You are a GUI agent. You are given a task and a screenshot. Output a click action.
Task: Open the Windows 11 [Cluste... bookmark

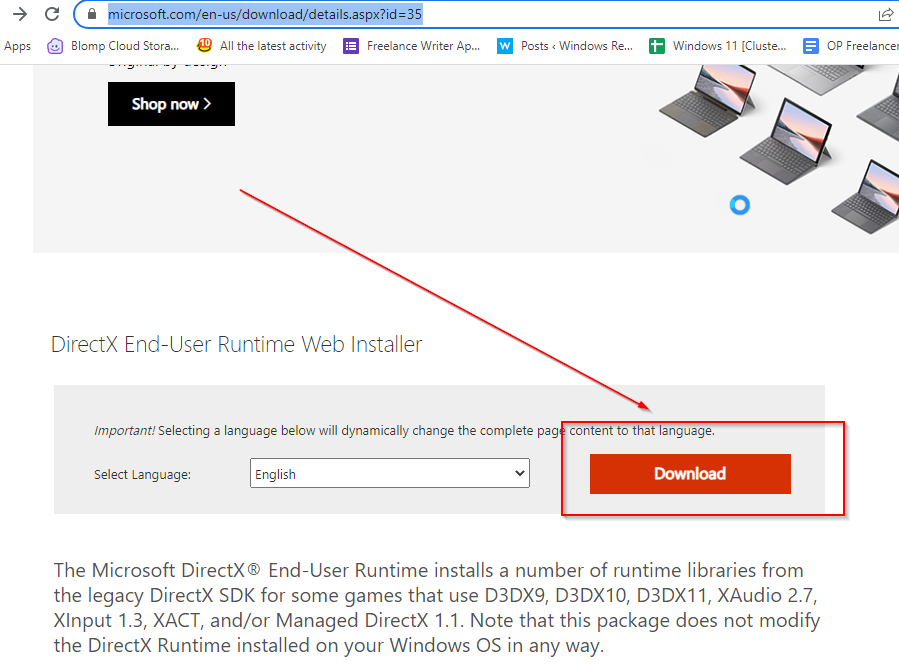point(717,46)
